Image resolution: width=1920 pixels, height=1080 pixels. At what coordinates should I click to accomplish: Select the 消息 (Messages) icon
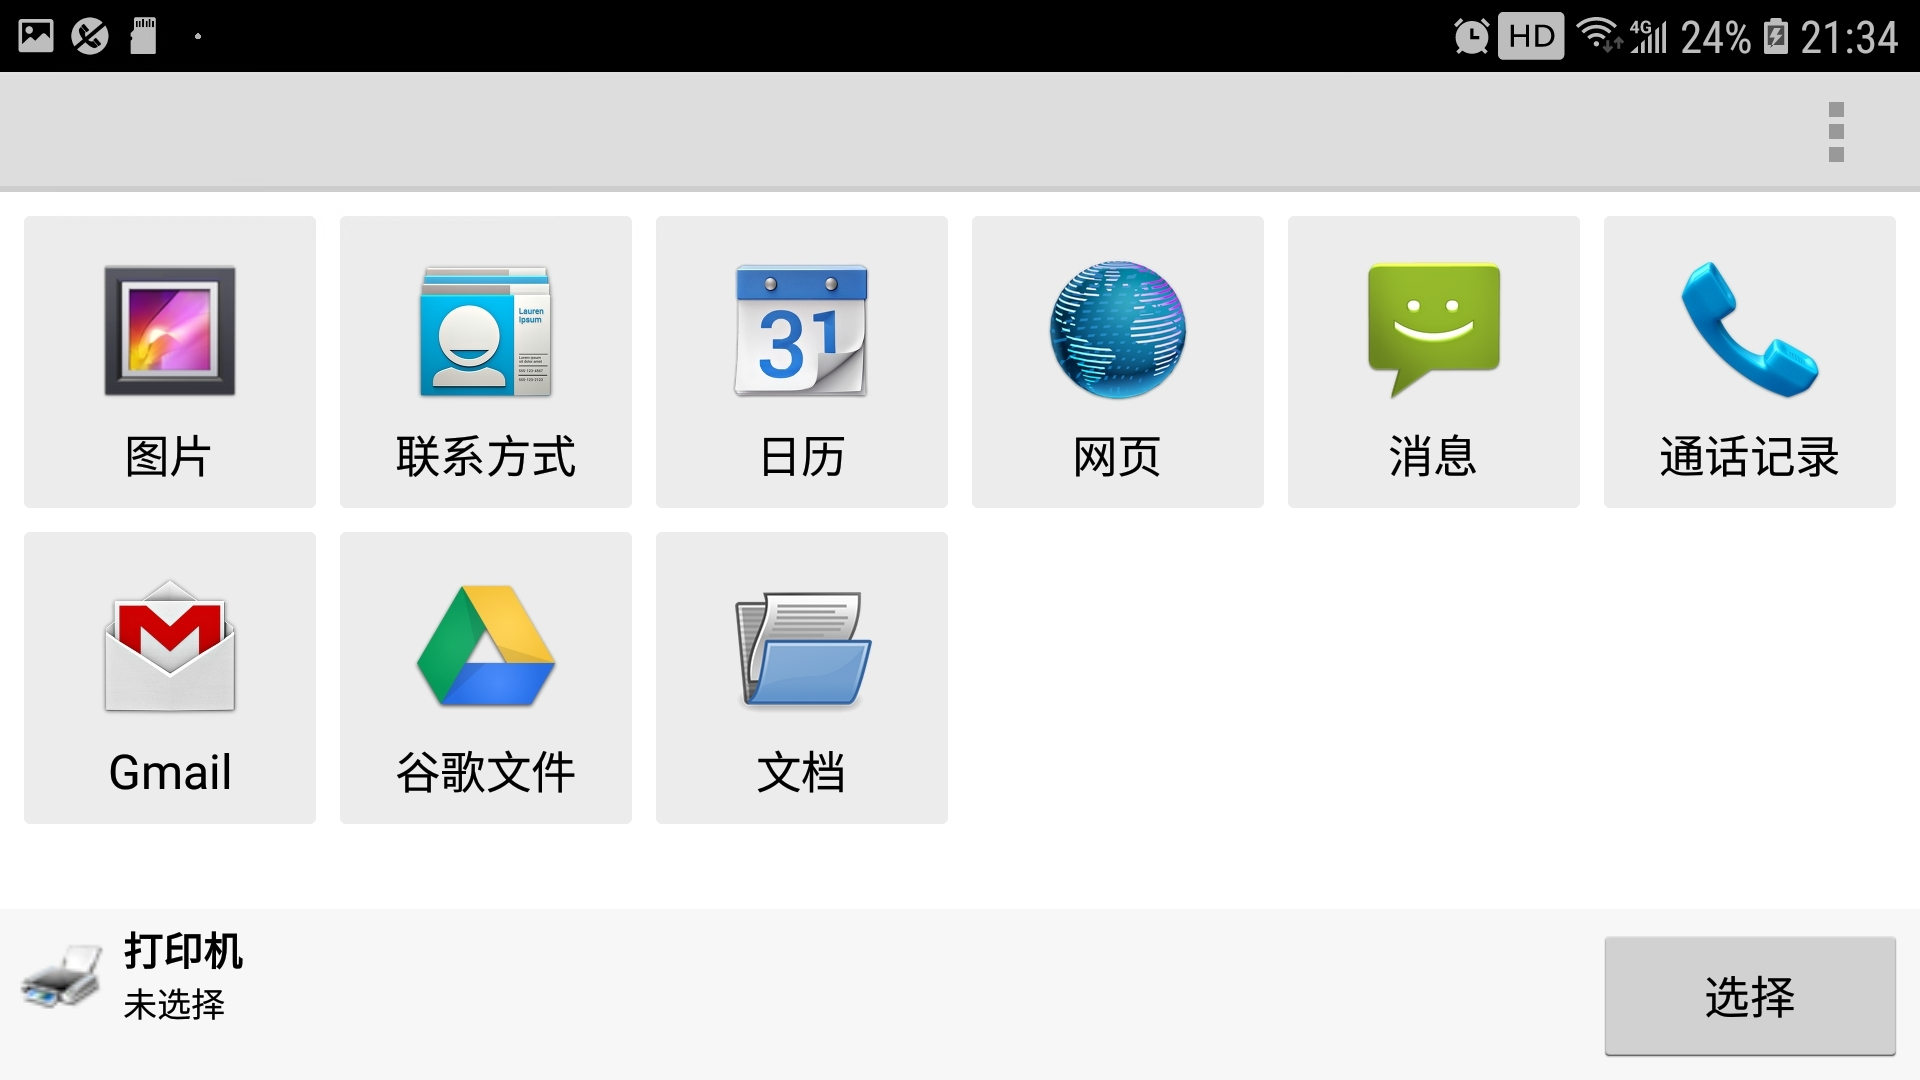(x=1433, y=360)
